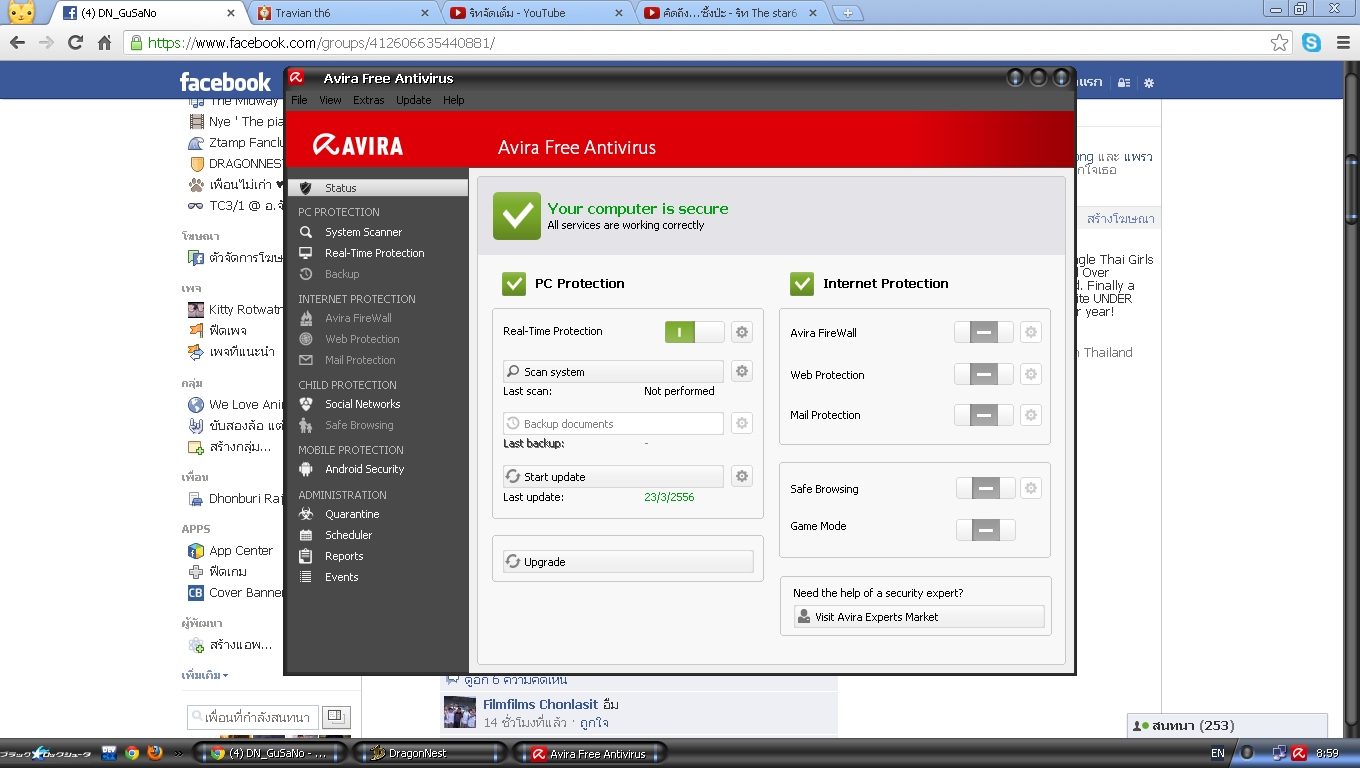Viewport: 1360px width, 768px height.
Task: Toggle the Mail Protection switch
Action: click(x=984, y=415)
